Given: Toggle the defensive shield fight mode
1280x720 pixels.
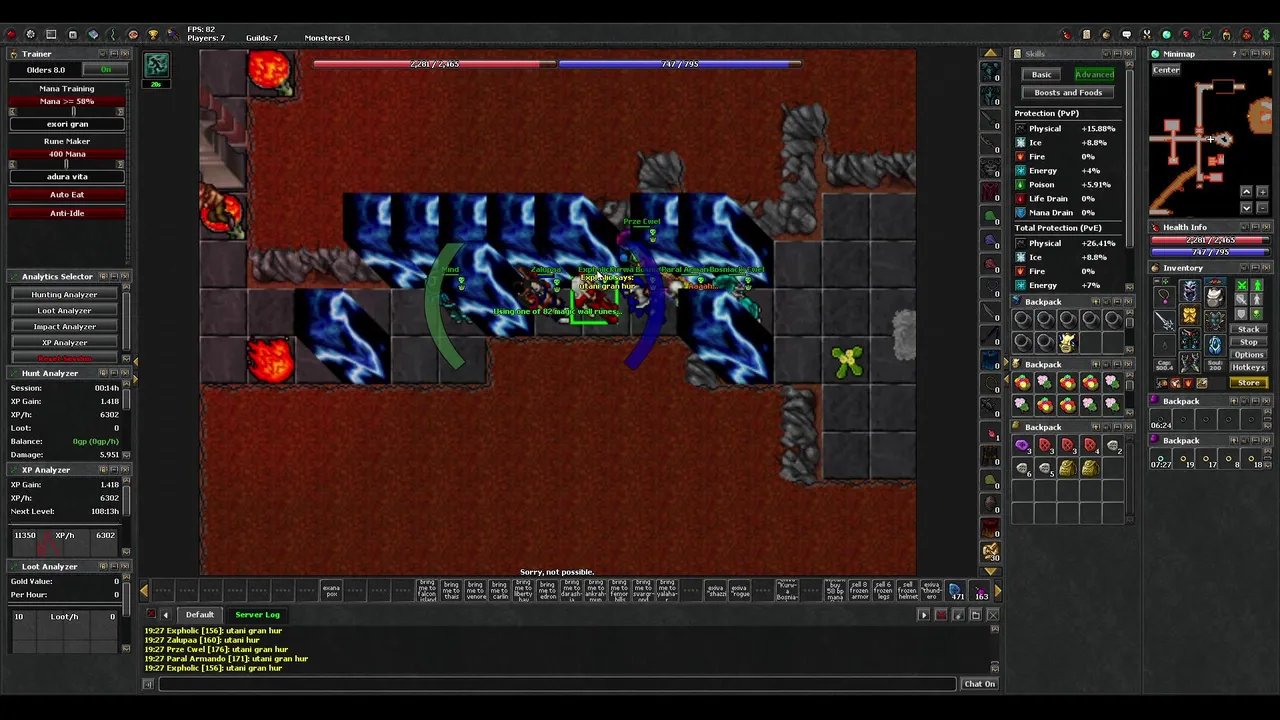Looking at the screenshot, I should click(x=1242, y=314).
